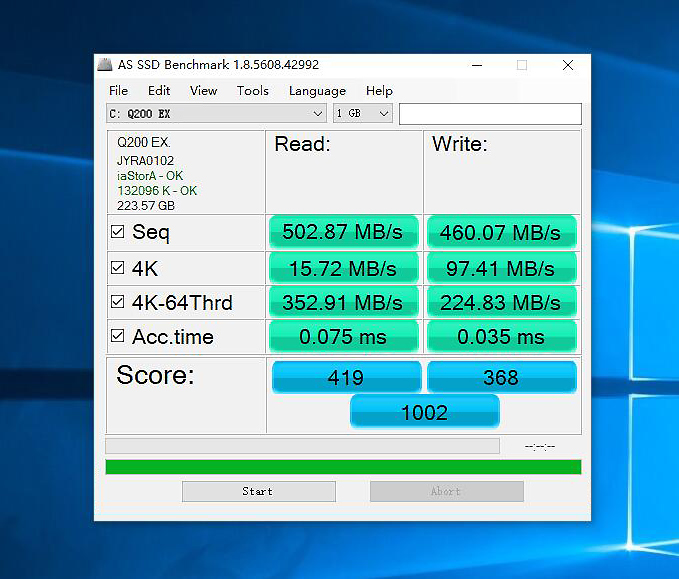
Task: Uncheck the Seq test checkbox
Action: (x=118, y=233)
